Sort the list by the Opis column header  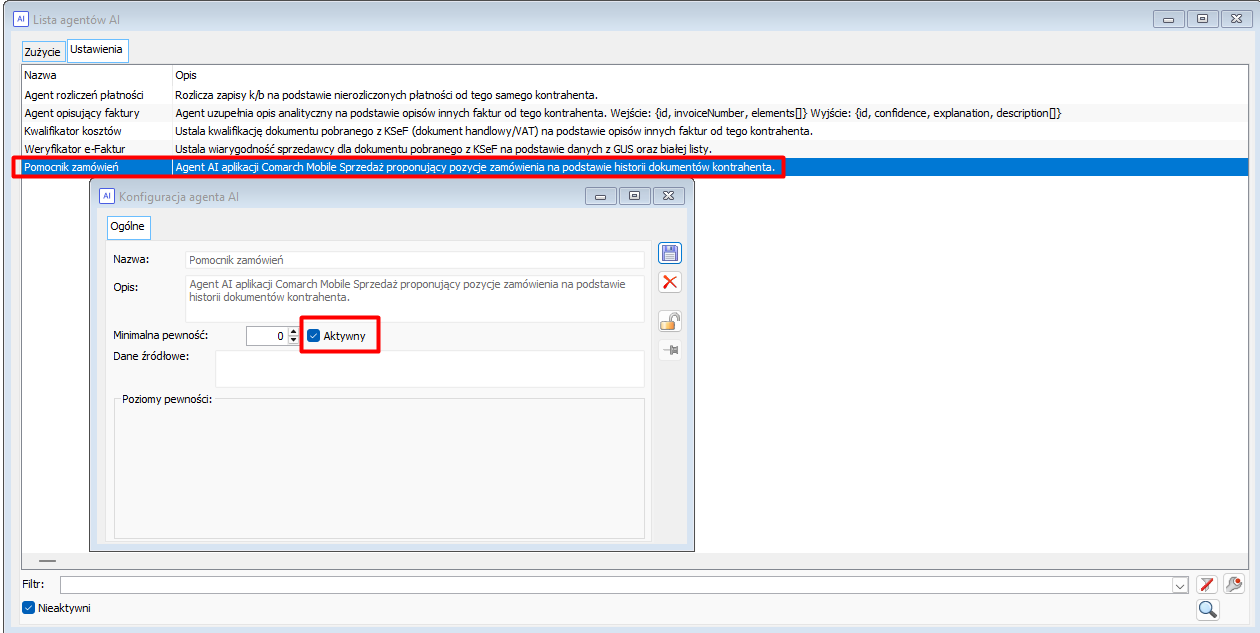(x=711, y=75)
